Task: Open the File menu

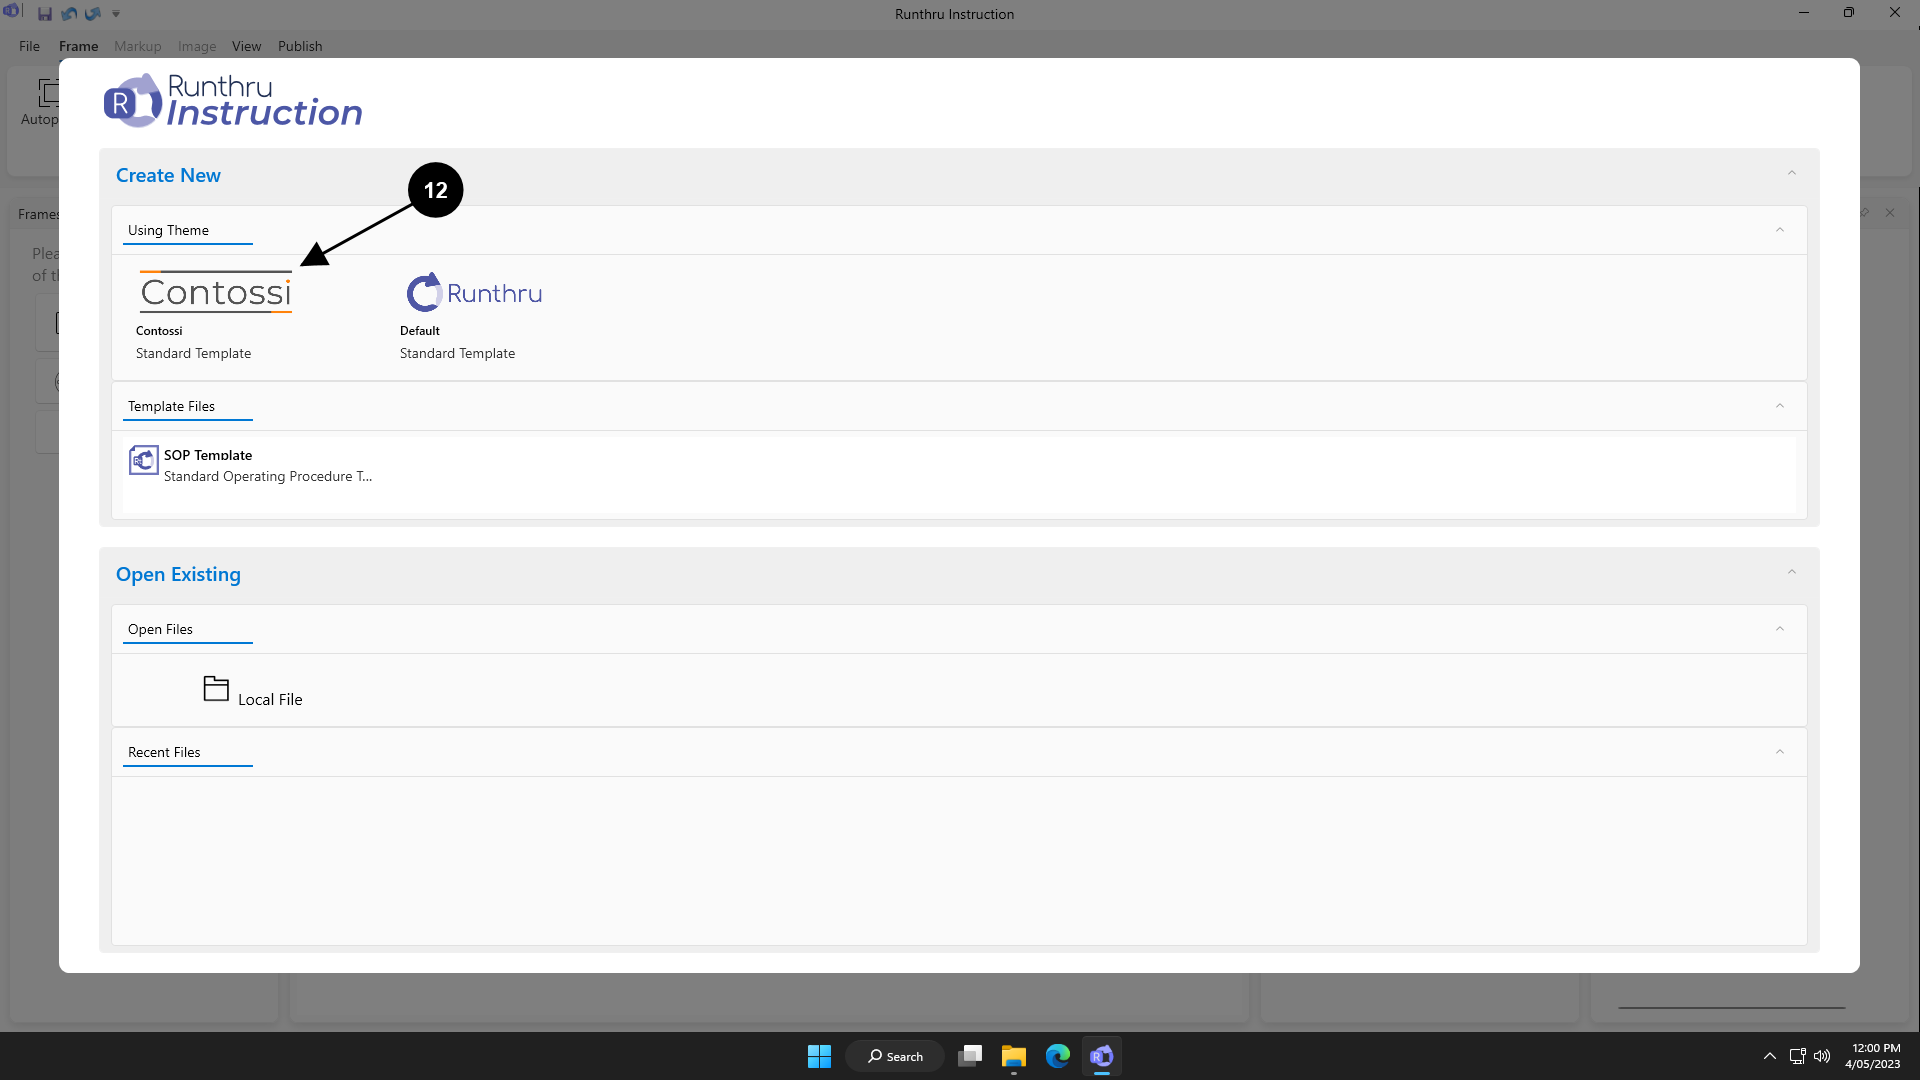Action: pyautogui.click(x=29, y=46)
